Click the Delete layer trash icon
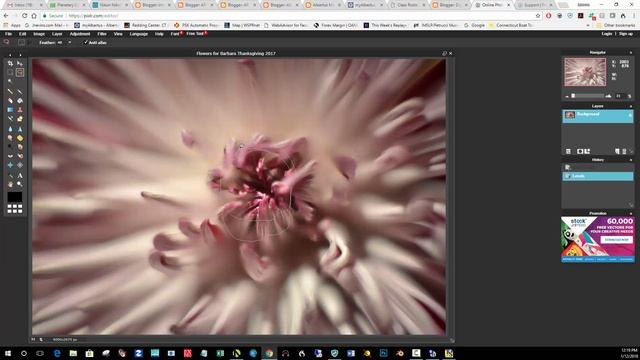Screen dimensions: 640x360 (624, 151)
